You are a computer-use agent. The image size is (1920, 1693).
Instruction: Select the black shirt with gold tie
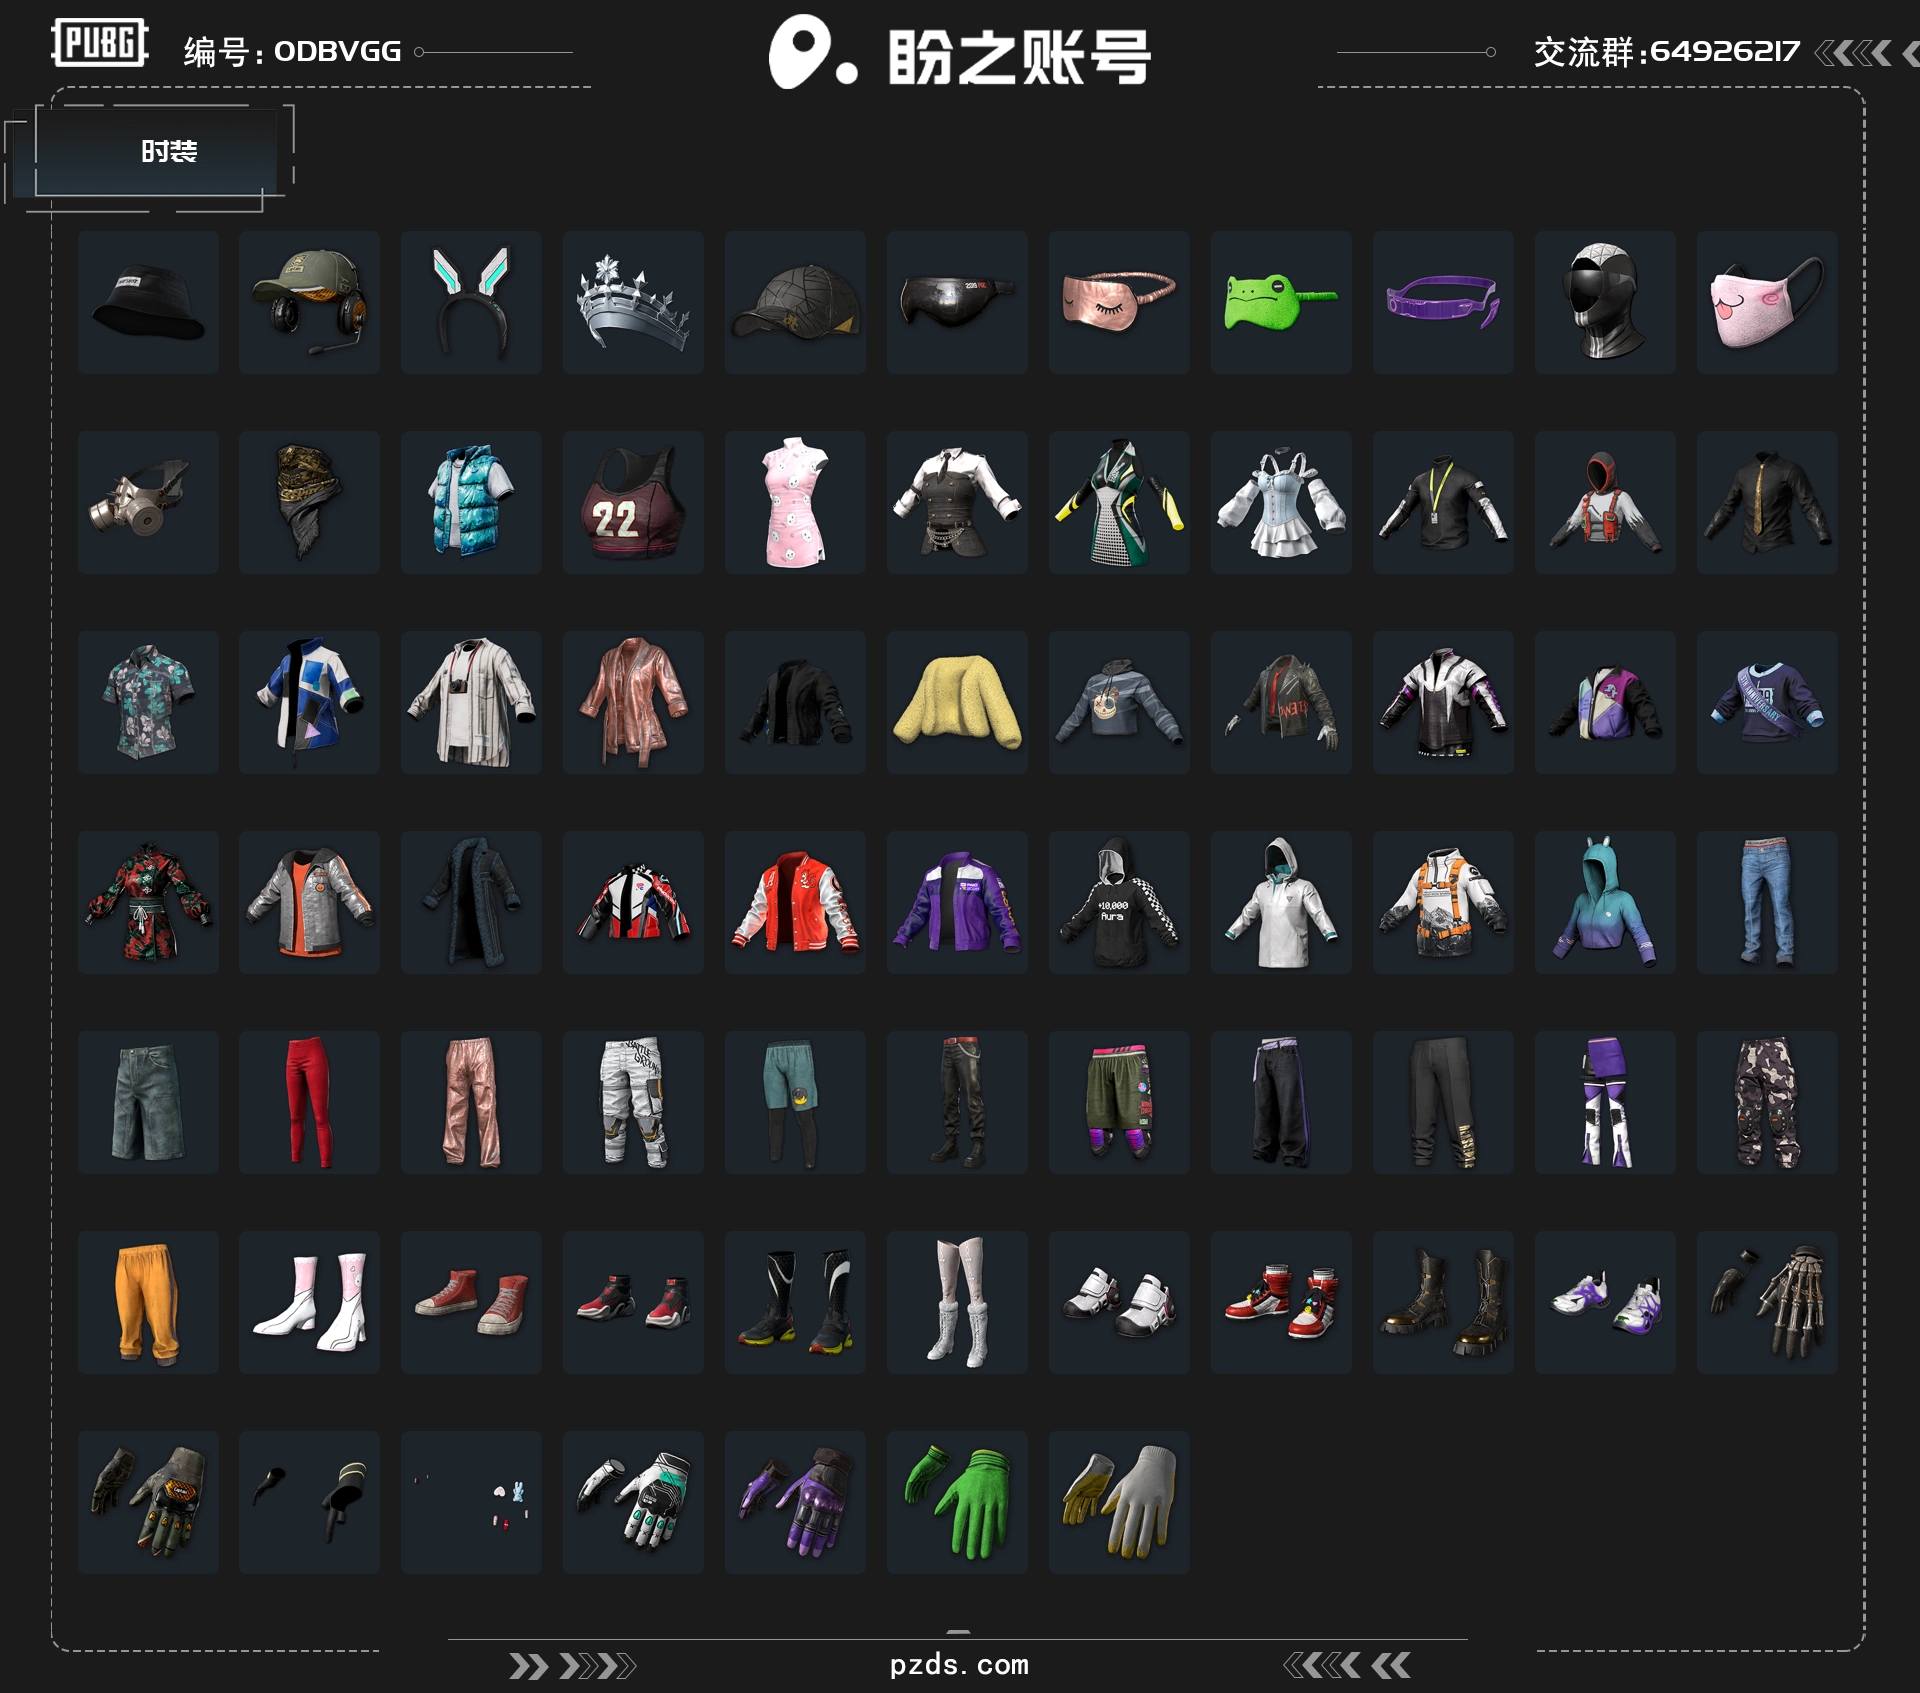pos(1768,502)
